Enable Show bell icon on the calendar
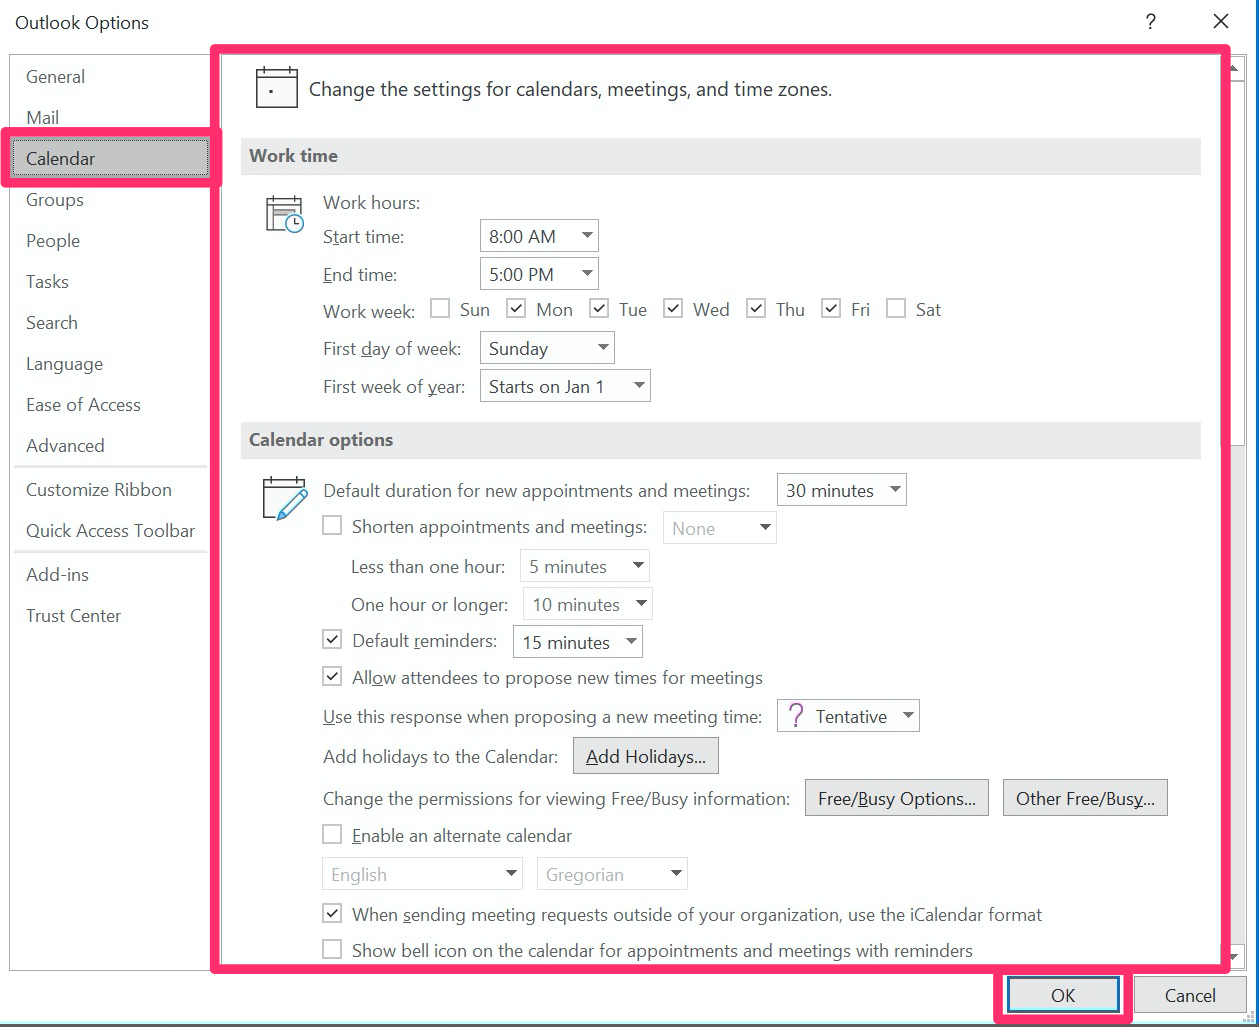 (x=332, y=949)
